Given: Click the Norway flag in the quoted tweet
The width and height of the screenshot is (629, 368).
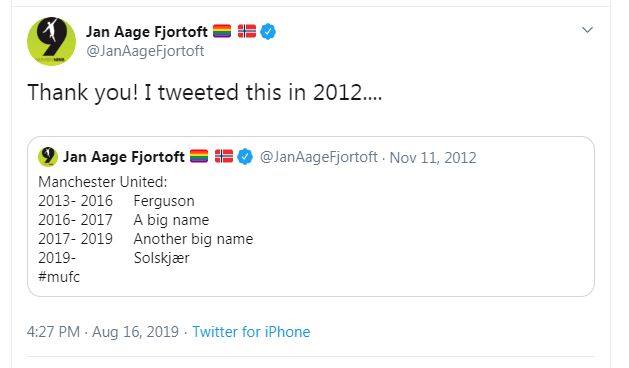Looking at the screenshot, I should 224,156.
